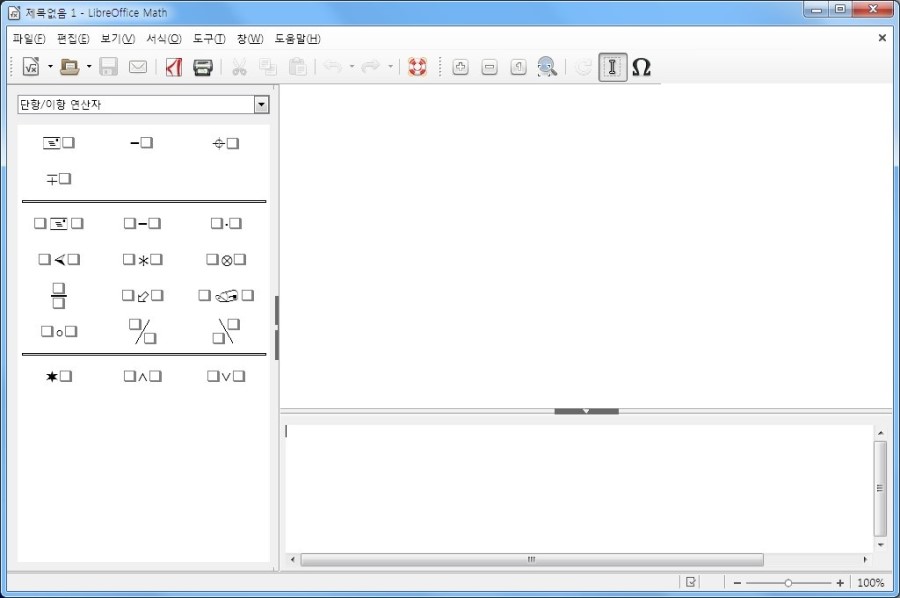
Task: Insert plus-minus sign element
Action: [226, 143]
